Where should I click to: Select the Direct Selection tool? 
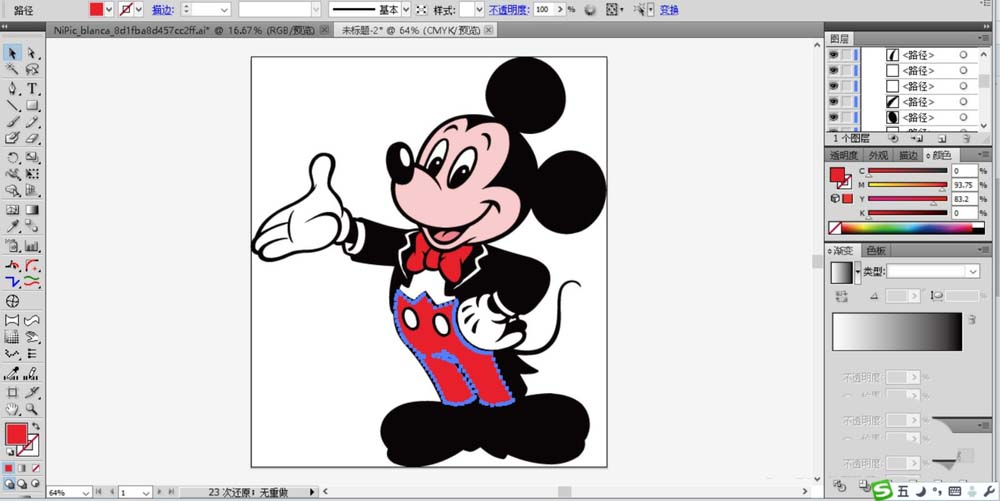coord(32,53)
